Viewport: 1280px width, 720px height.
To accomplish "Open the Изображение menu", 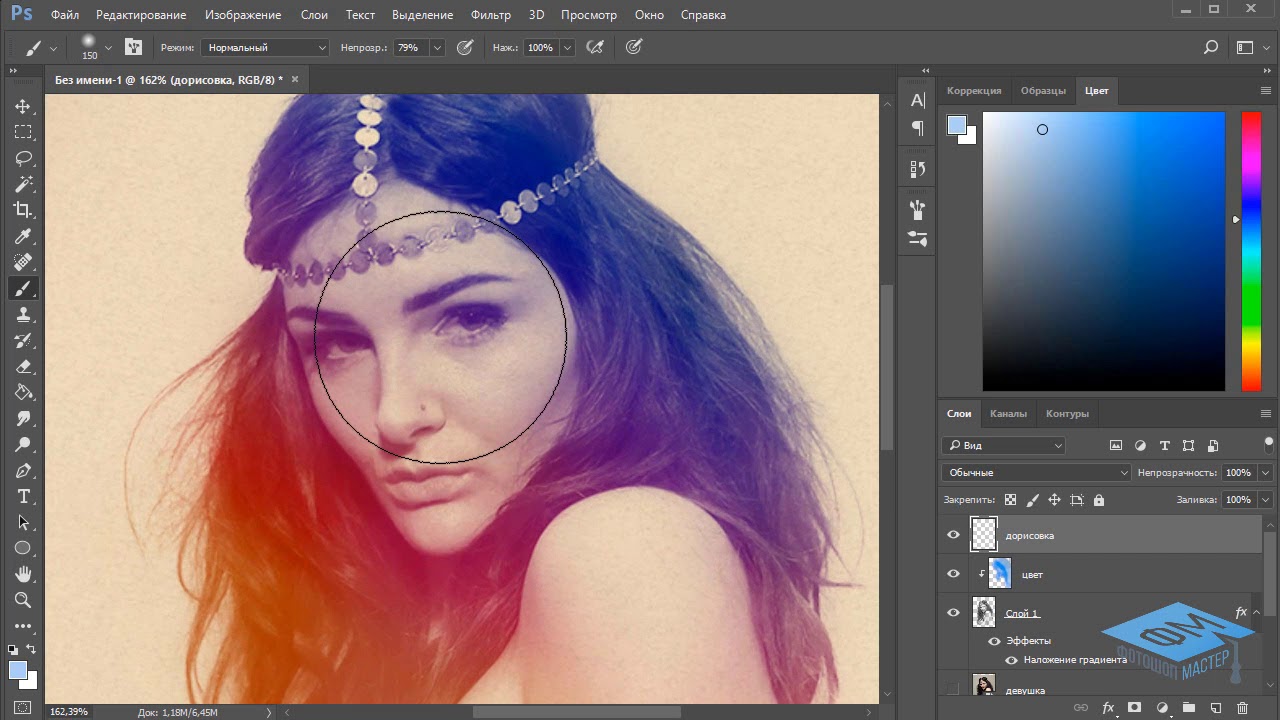I will [243, 15].
